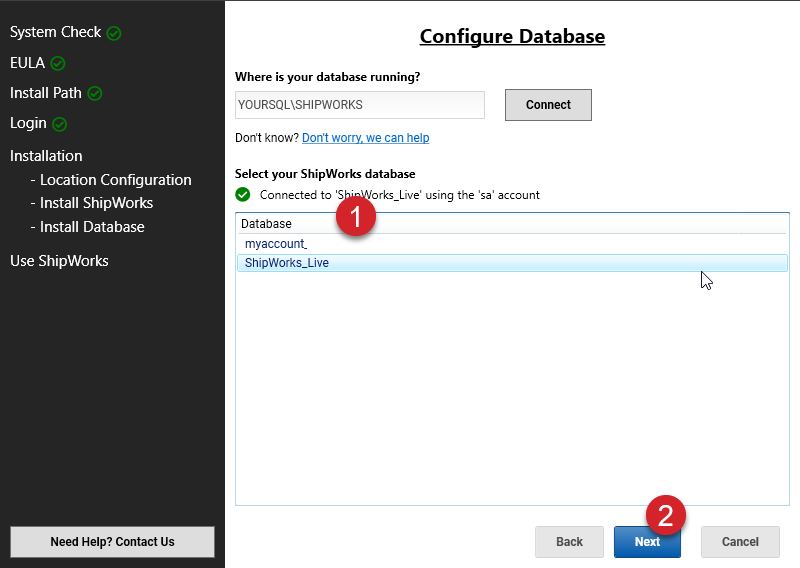
Task: Select Install Database sub-step
Action: click(87, 227)
